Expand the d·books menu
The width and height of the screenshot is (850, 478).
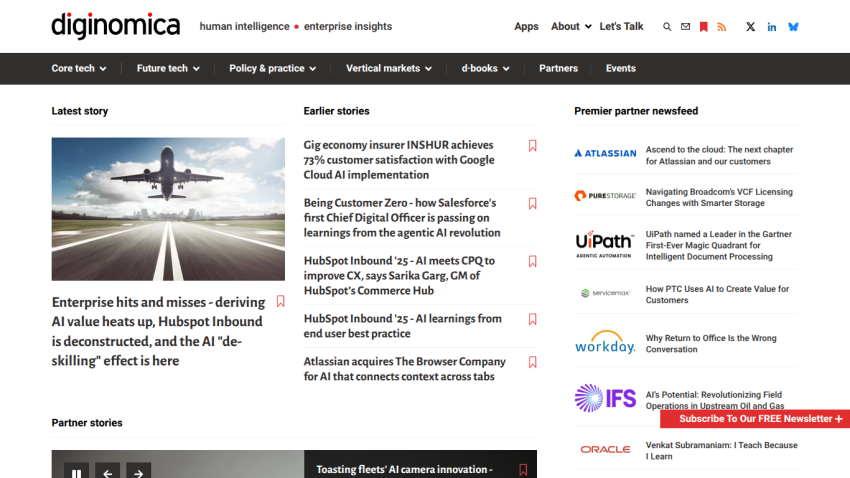point(485,68)
